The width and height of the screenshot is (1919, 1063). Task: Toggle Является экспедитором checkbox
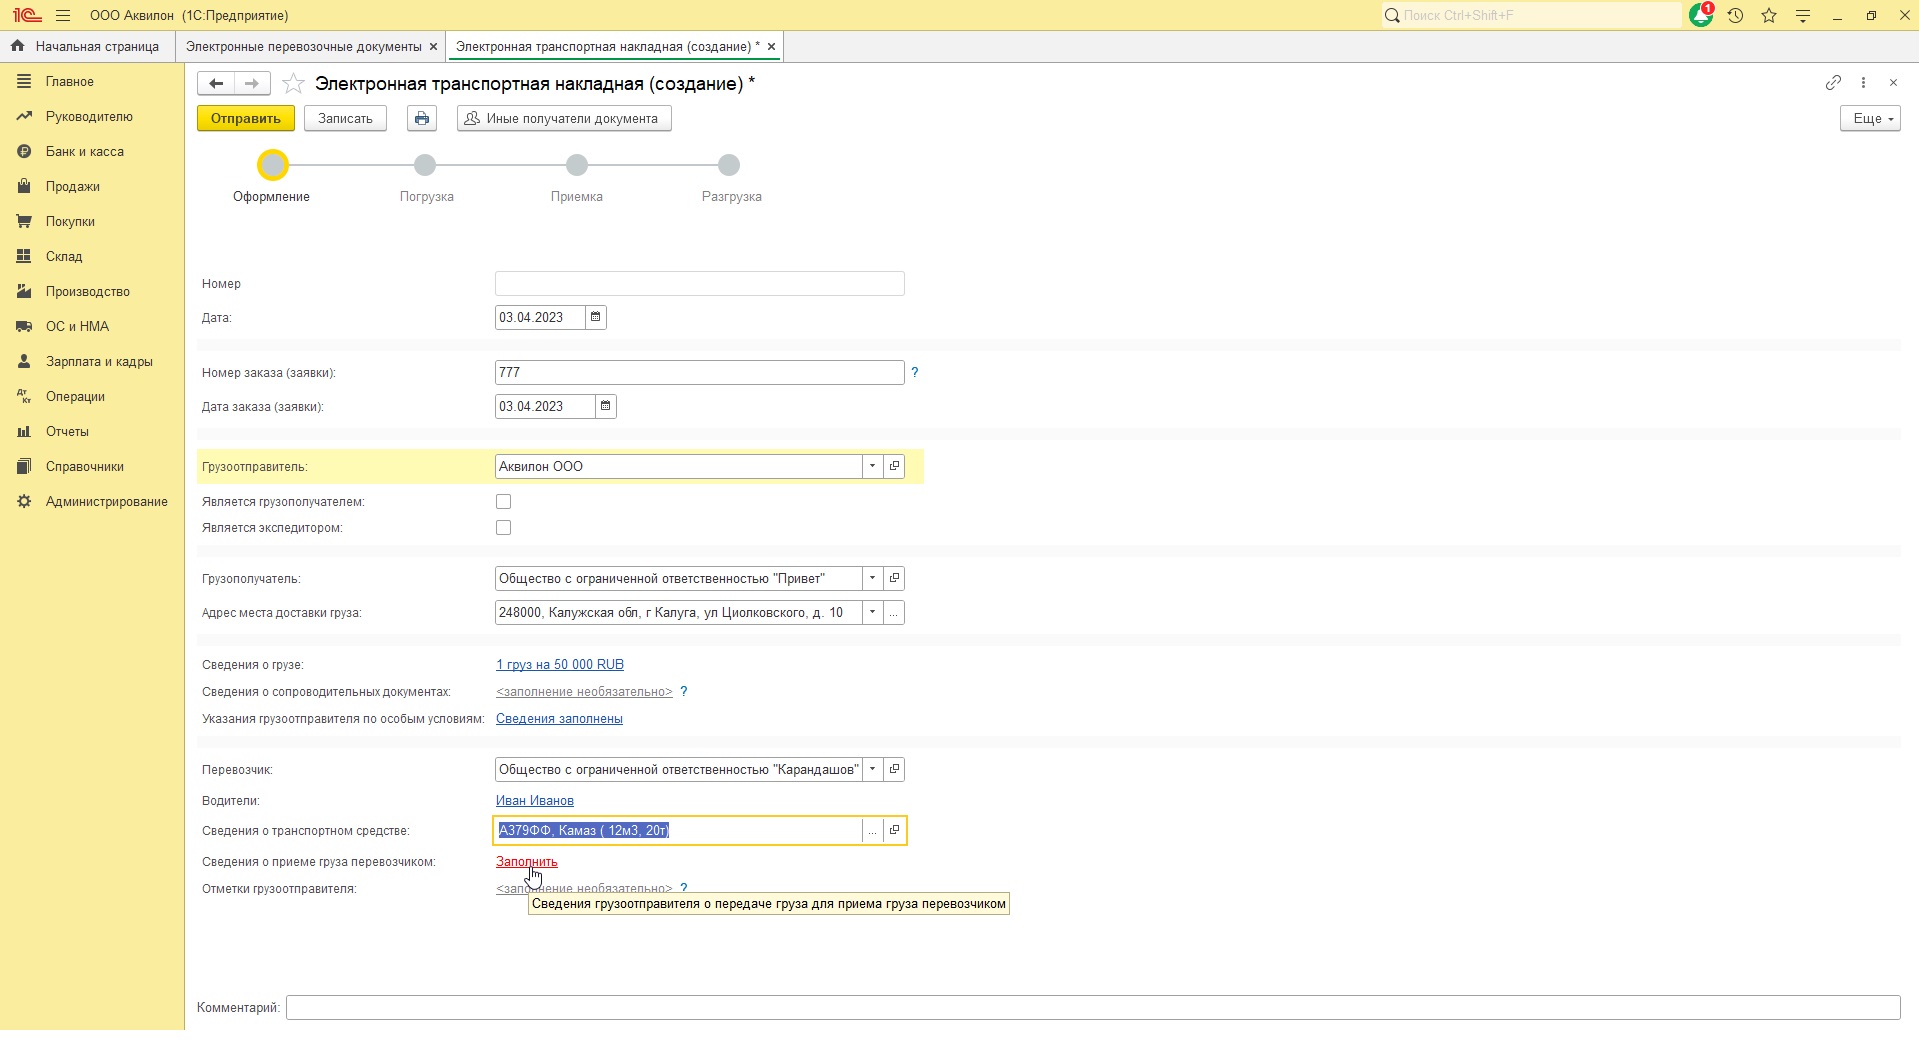coord(504,527)
